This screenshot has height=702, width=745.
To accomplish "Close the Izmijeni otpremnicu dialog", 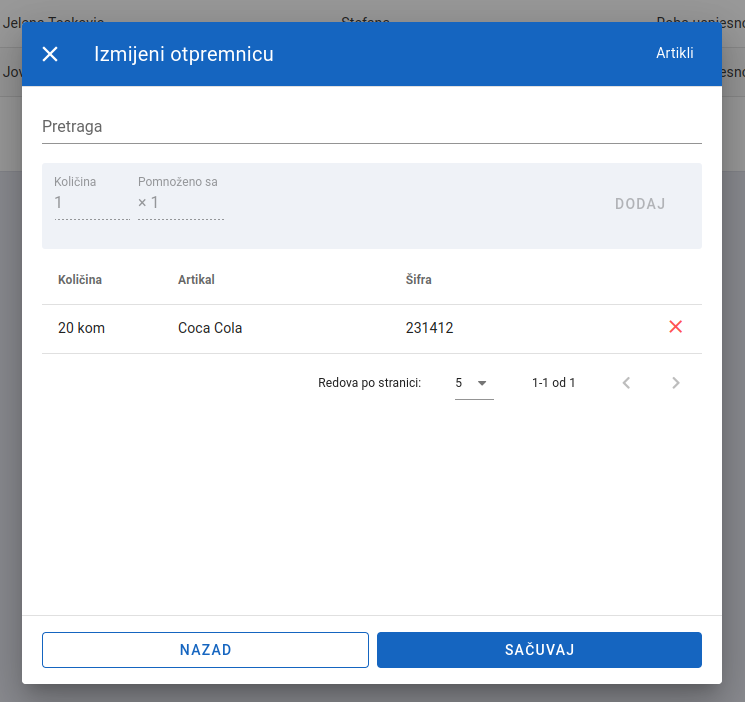I will (x=50, y=54).
